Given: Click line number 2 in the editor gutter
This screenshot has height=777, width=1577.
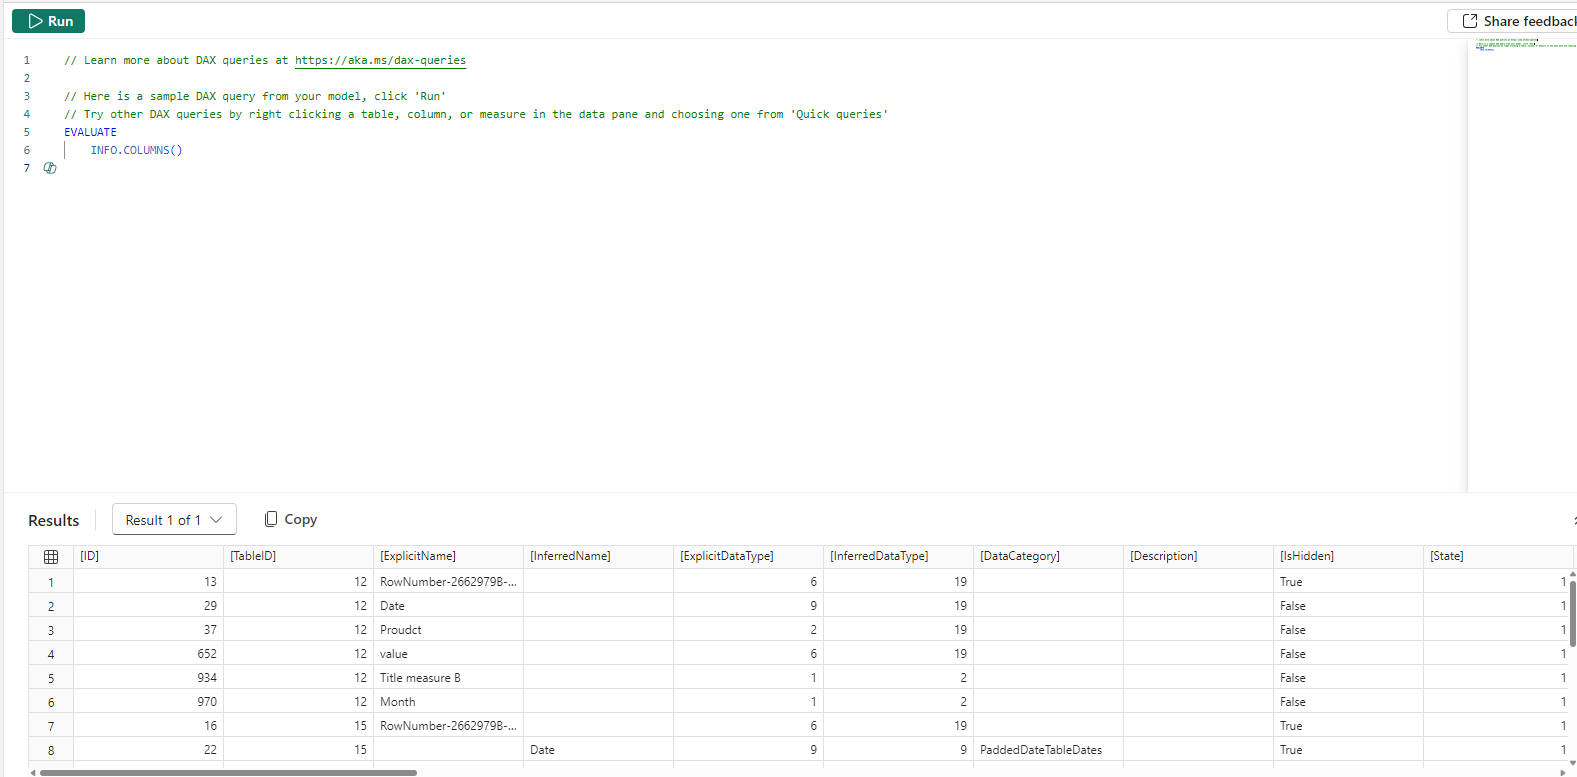Looking at the screenshot, I should point(27,78).
